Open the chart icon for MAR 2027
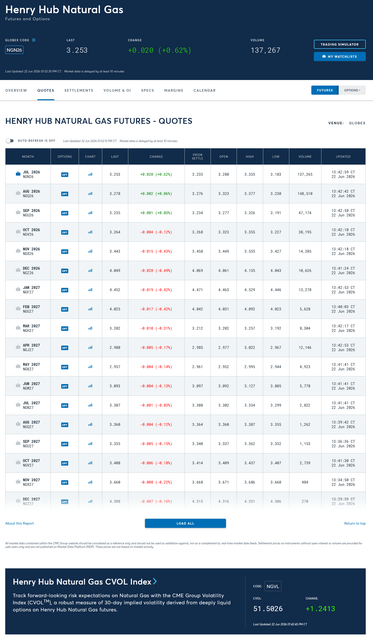 point(90,328)
